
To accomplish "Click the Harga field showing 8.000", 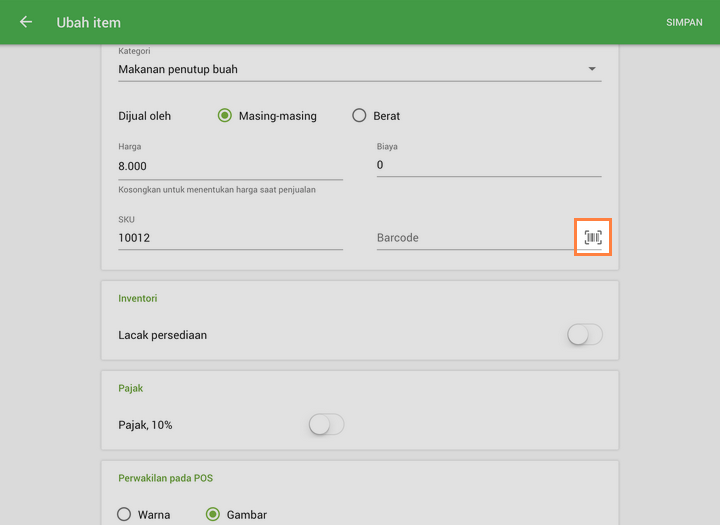I will [230, 166].
